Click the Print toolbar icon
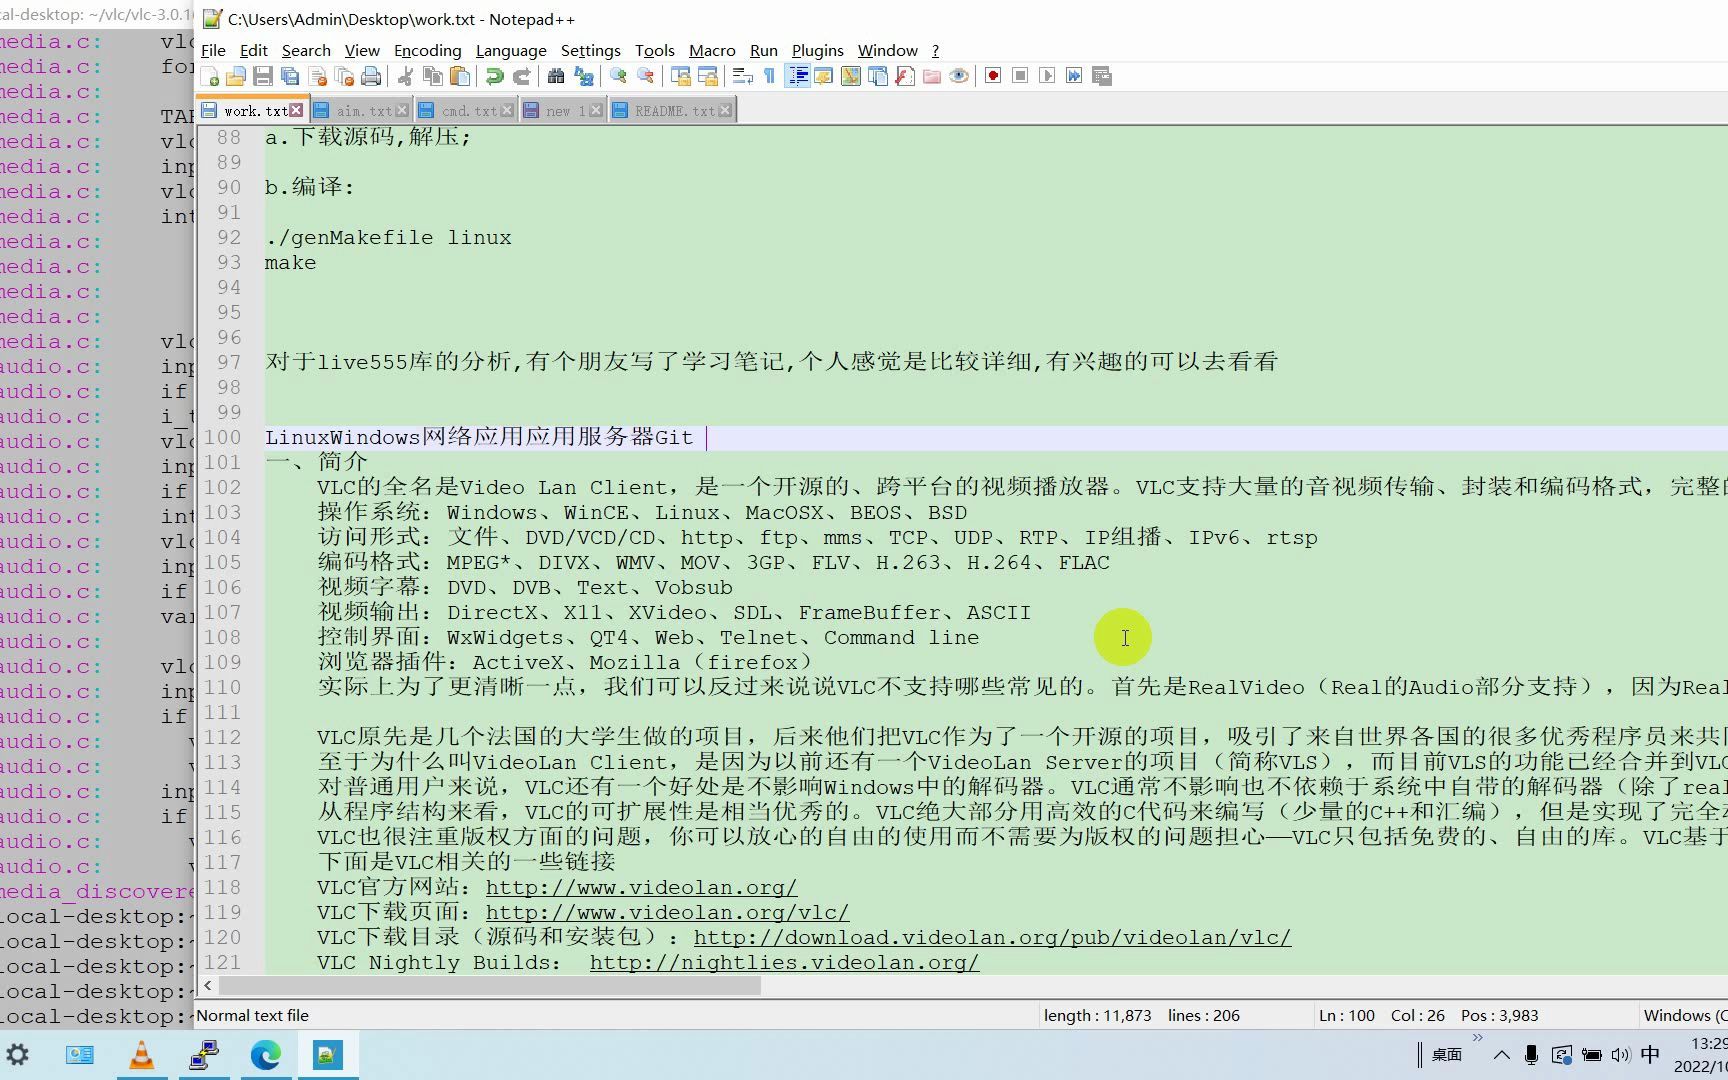The width and height of the screenshot is (1728, 1080). pyautogui.click(x=371, y=77)
